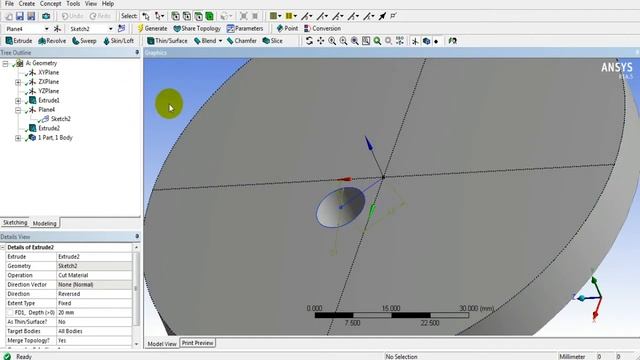Click the New Plane icon next to Plane4
Image resolution: width=640 pixels, height=360 pixels.
point(57,29)
